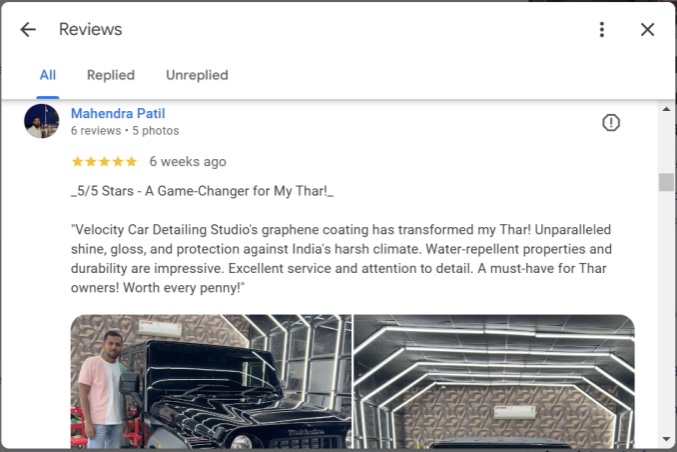The width and height of the screenshot is (677, 452).
Task: Open the three-dot more options menu
Action: tap(601, 30)
